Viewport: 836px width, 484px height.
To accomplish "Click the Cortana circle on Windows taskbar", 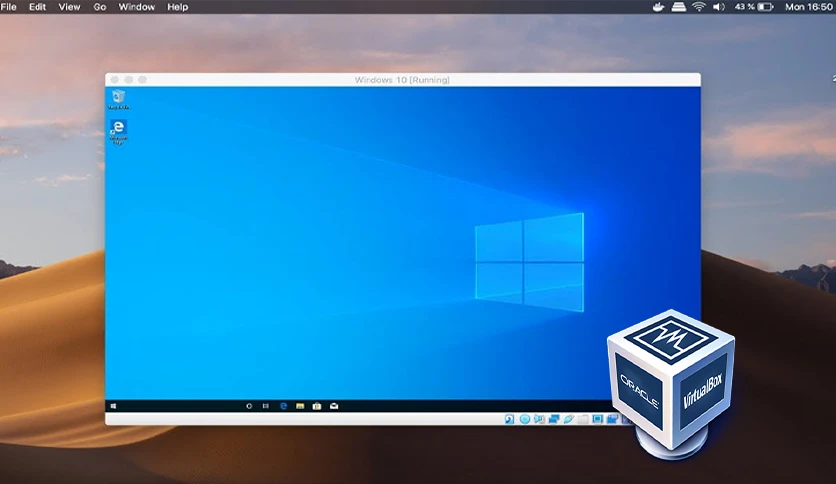I will (248, 406).
